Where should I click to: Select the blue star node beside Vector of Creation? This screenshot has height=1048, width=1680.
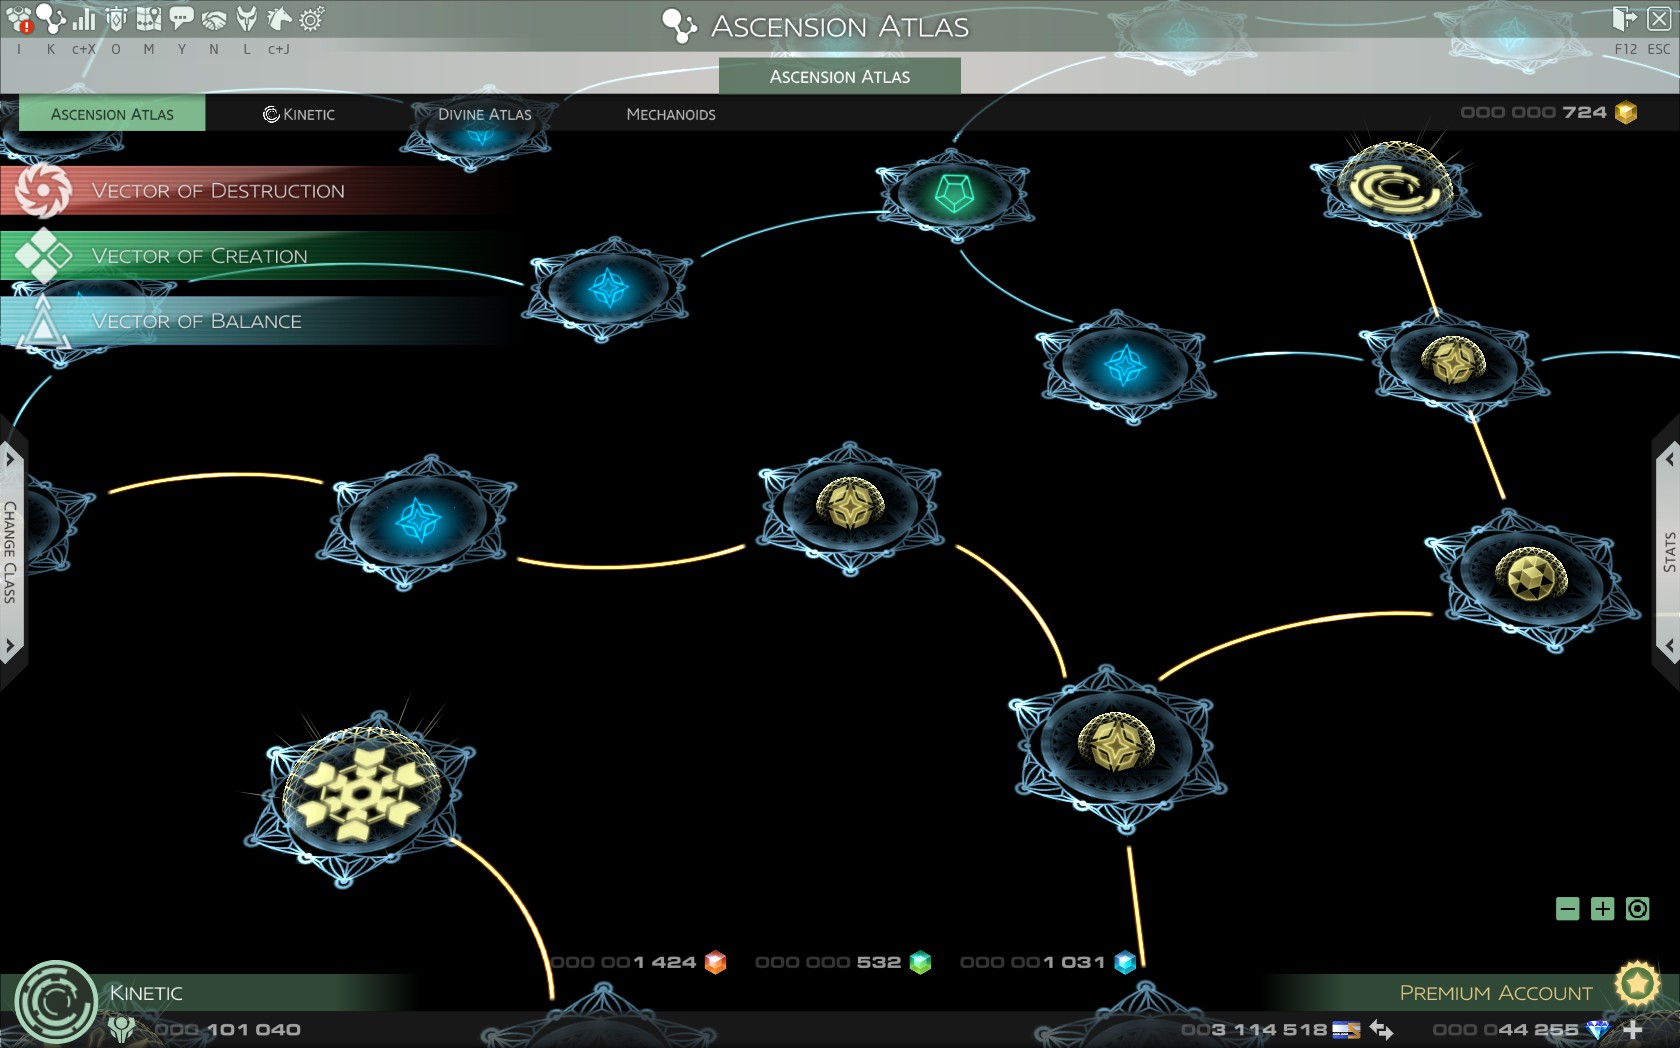click(608, 289)
